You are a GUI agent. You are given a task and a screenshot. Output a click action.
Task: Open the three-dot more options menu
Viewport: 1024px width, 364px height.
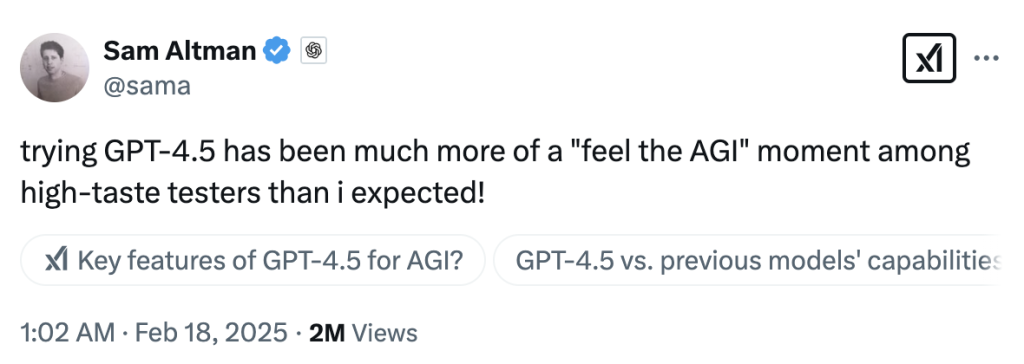(x=986, y=58)
